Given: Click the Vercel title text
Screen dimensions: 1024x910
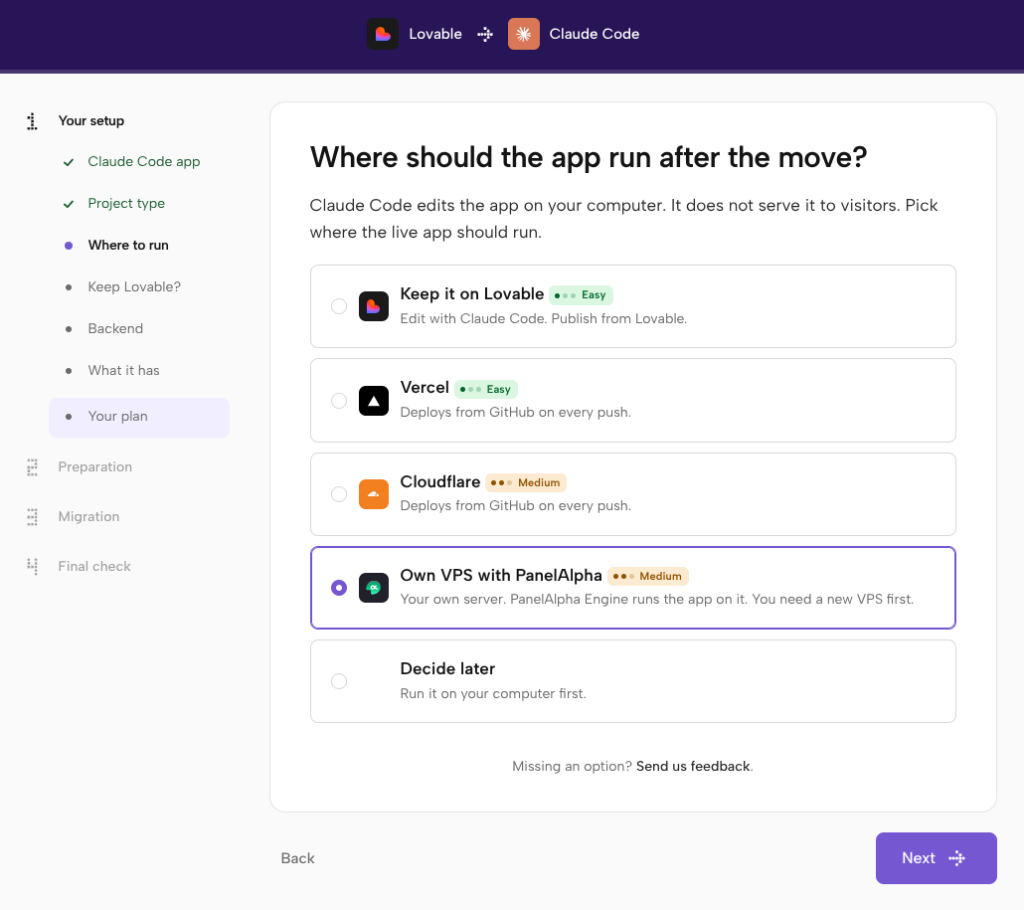Looking at the screenshot, I should 424,387.
